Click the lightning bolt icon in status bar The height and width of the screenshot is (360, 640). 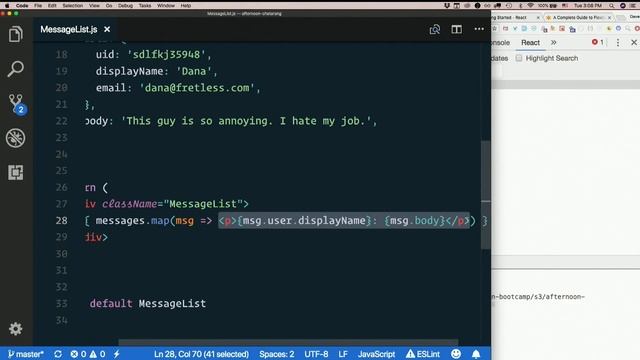click(x=117, y=354)
